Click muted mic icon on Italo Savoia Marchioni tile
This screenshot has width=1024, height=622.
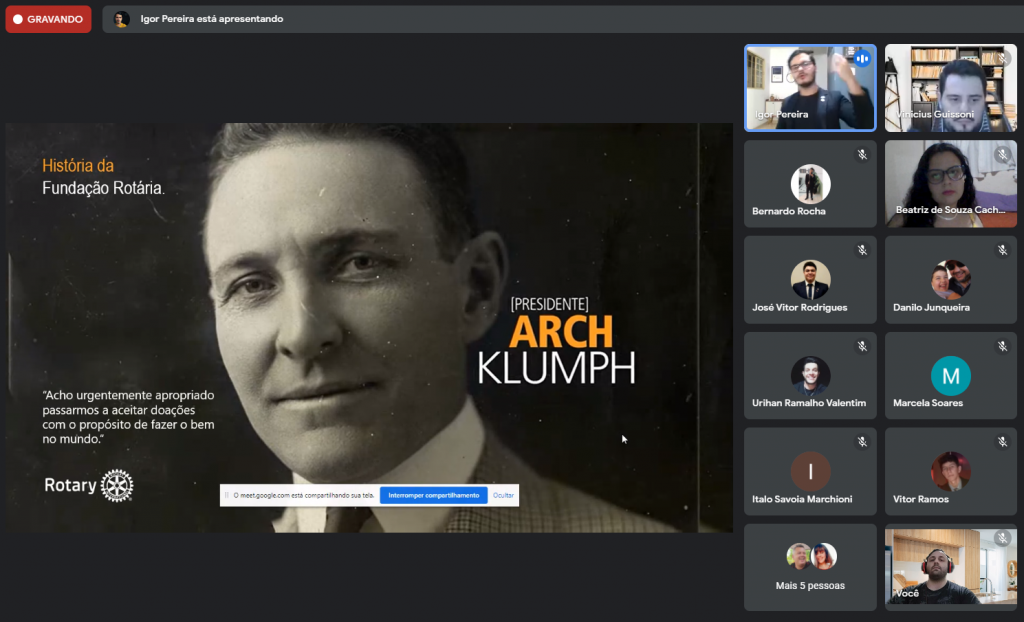pos(861,443)
